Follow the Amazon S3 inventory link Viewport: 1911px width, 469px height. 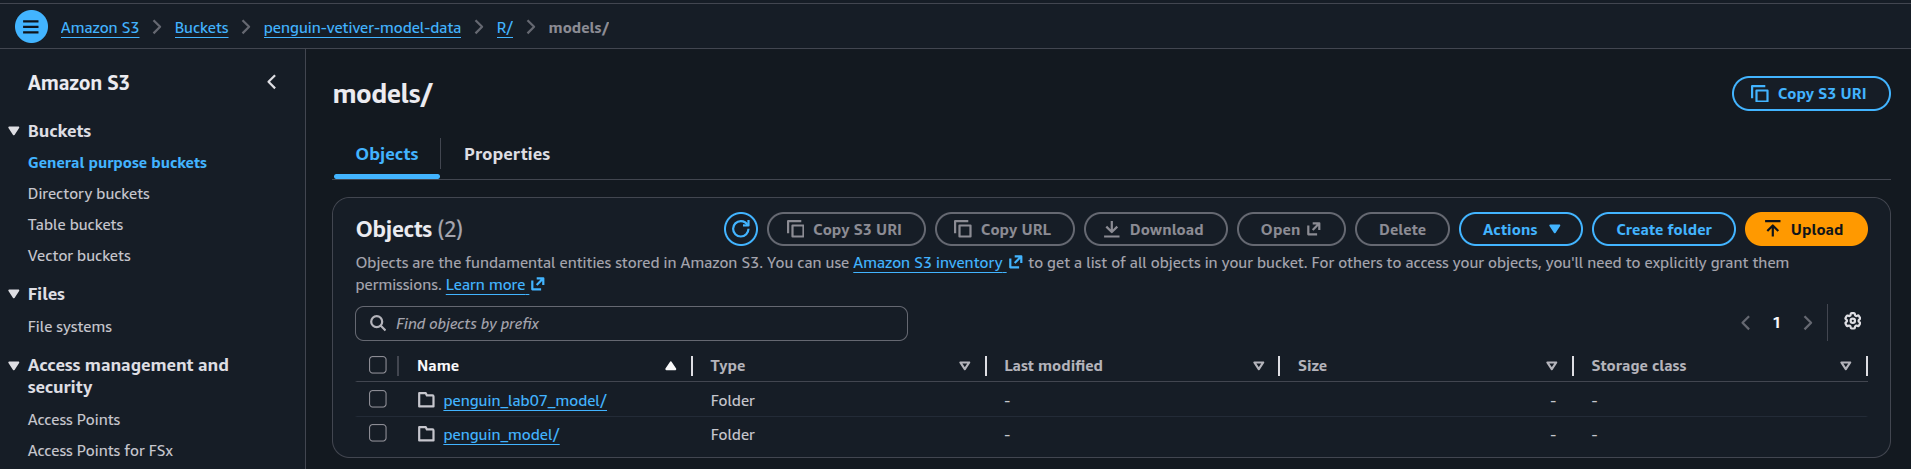click(927, 262)
